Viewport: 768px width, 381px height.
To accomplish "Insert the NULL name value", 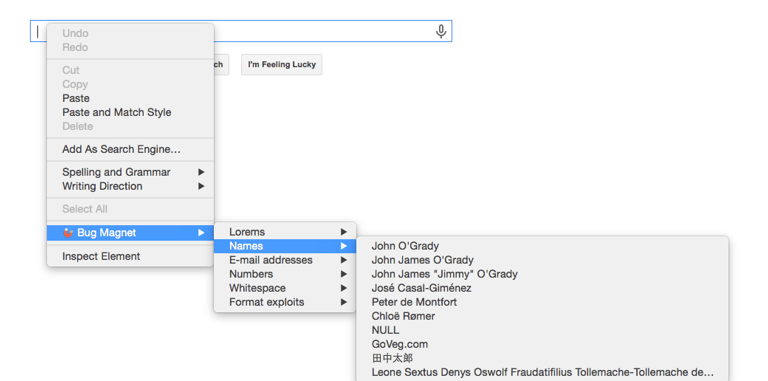I will tap(542, 330).
